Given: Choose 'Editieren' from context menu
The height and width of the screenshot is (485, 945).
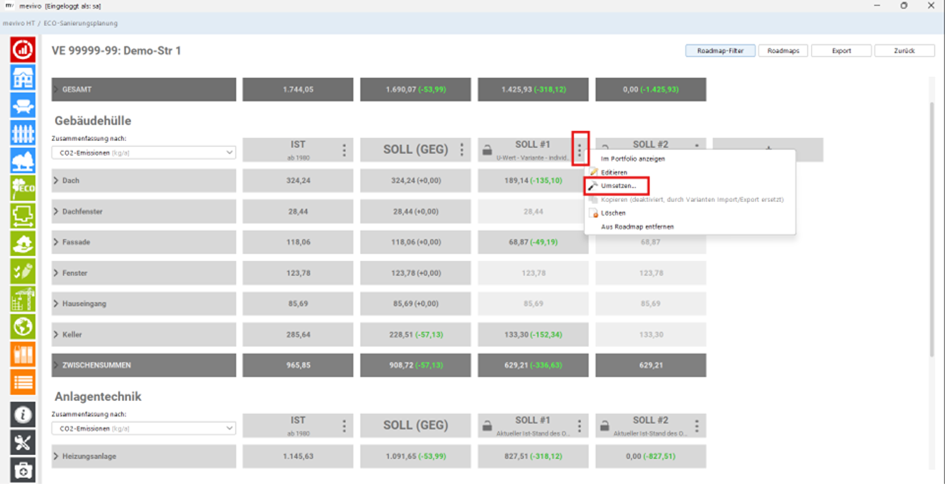Looking at the screenshot, I should (x=614, y=172).
